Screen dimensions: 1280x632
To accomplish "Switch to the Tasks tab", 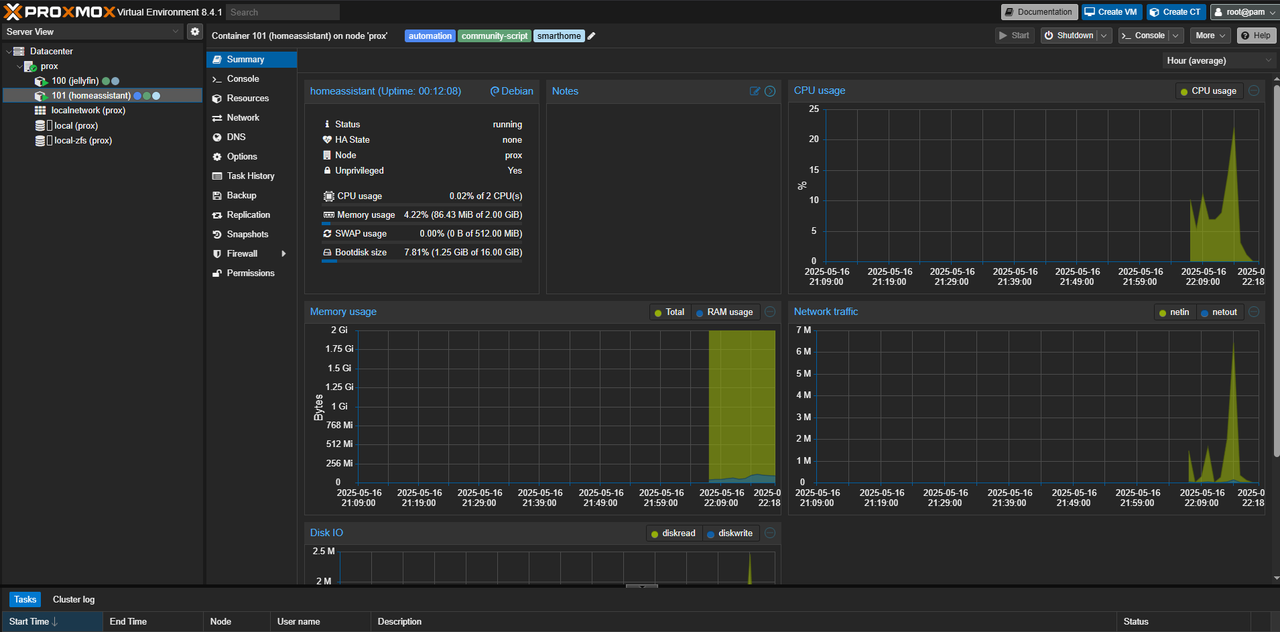I will point(25,599).
